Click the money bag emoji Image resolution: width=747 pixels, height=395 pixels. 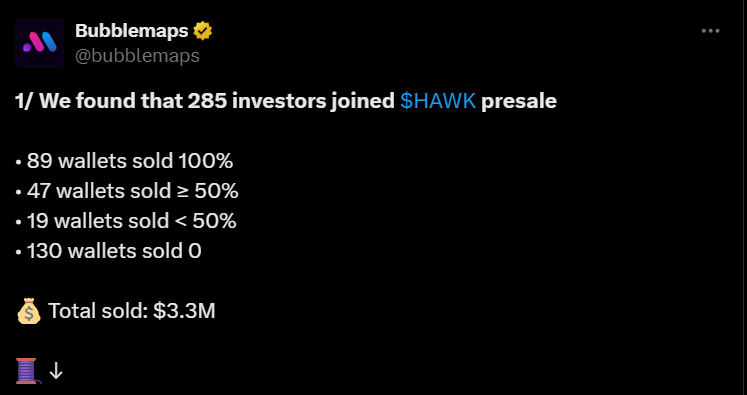(x=29, y=311)
